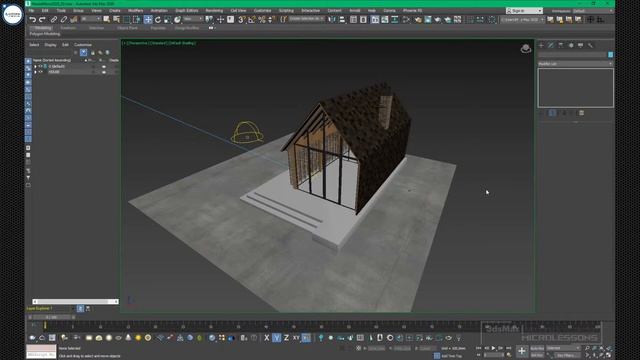Click the Redo arrow in main toolbar
Viewport: 640px width, 360px height.
(42, 19)
